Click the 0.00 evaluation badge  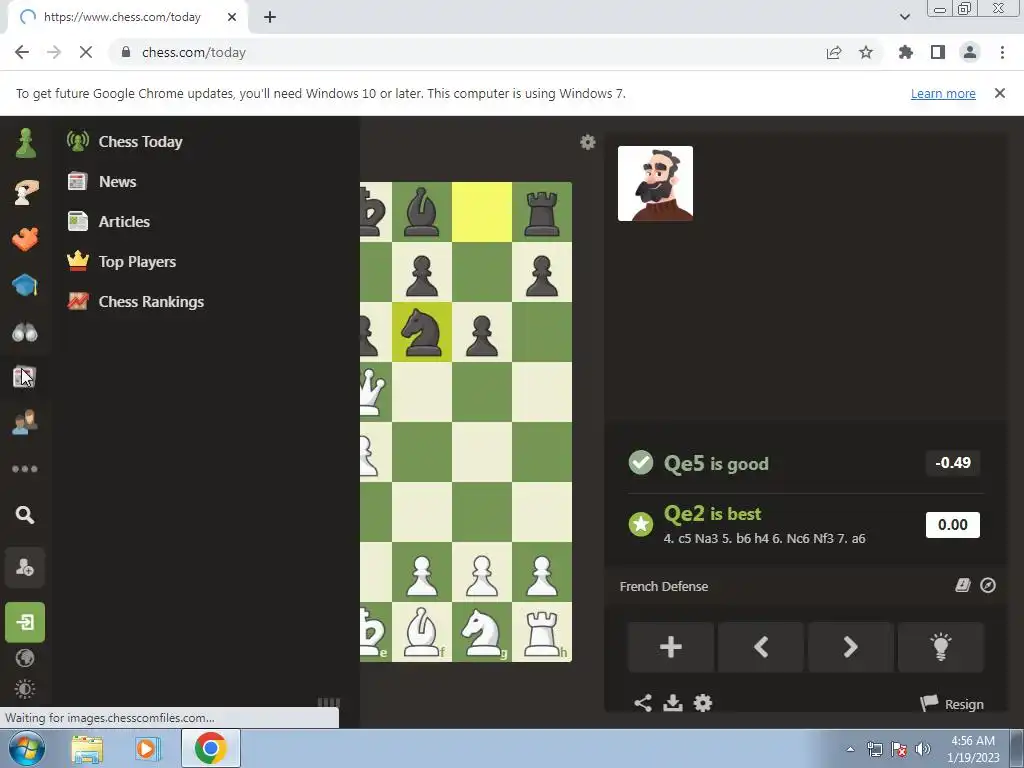click(x=953, y=525)
